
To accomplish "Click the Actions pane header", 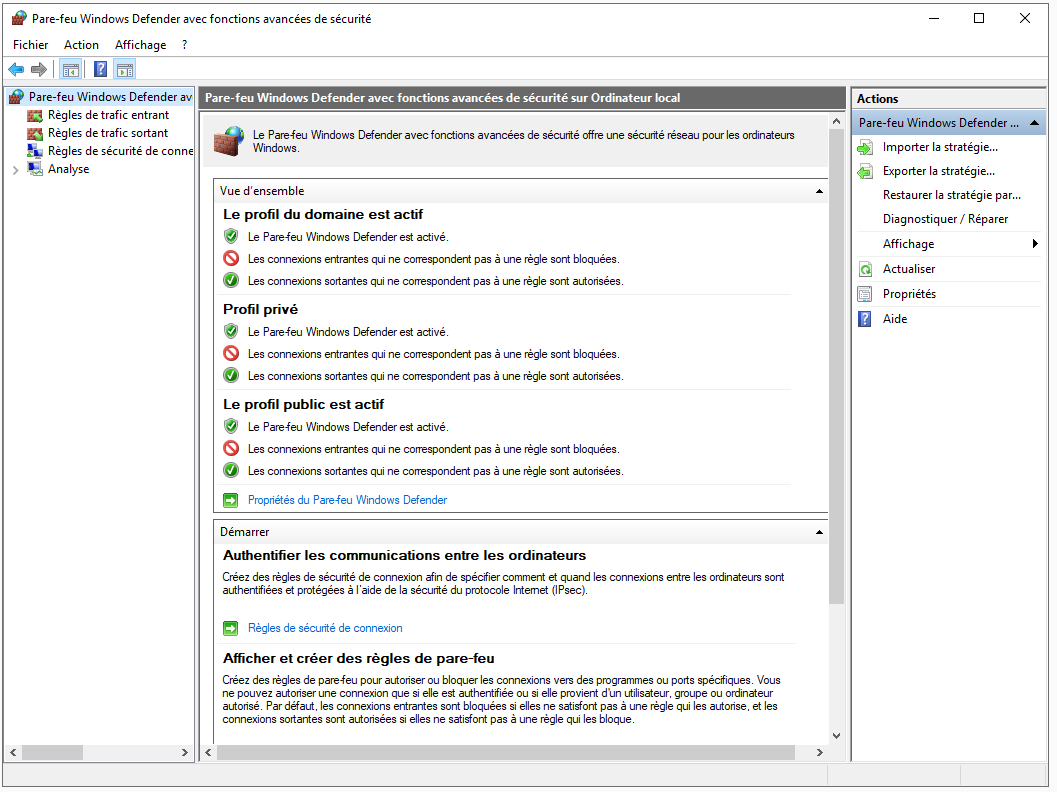I will (x=948, y=98).
